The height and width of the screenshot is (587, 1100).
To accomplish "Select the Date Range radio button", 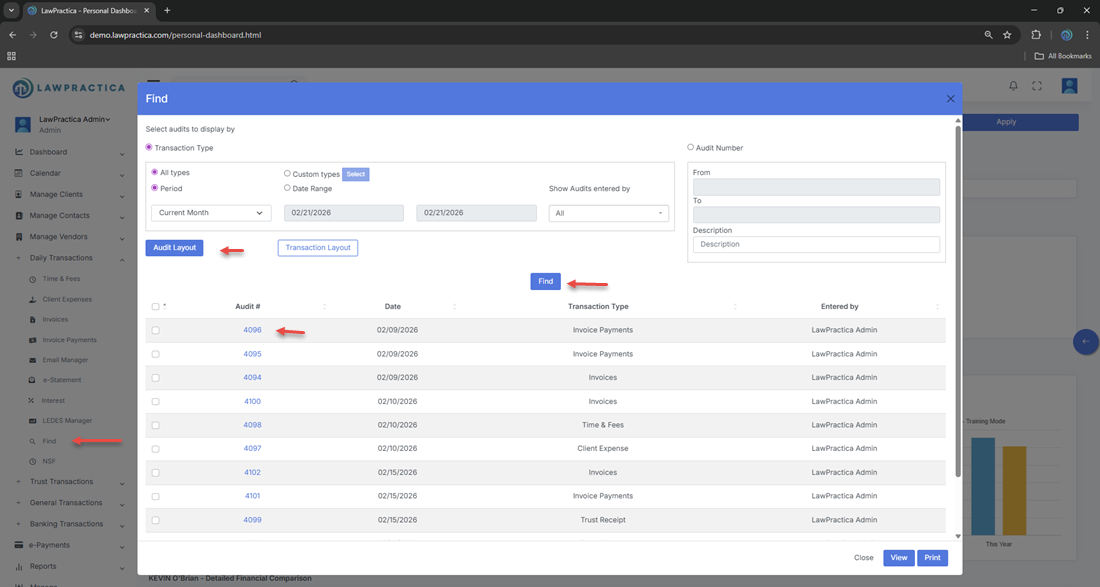I will pyautogui.click(x=288, y=188).
